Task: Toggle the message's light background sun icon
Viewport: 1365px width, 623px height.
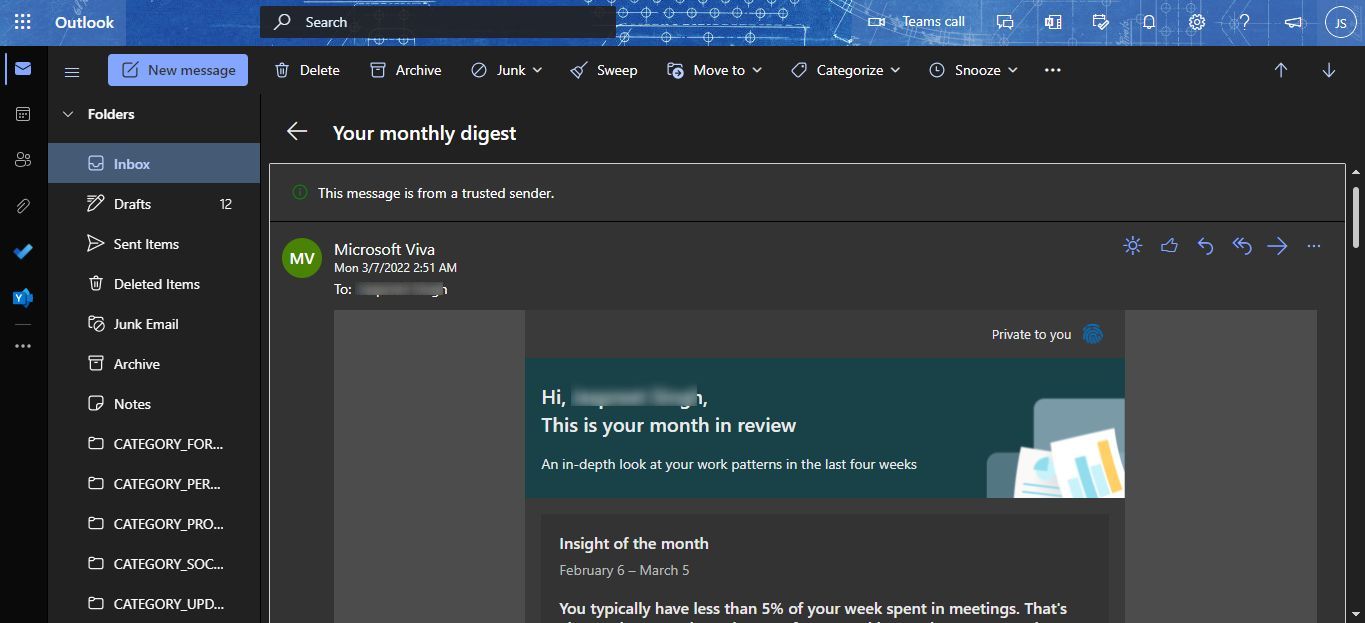Action: coord(1133,246)
